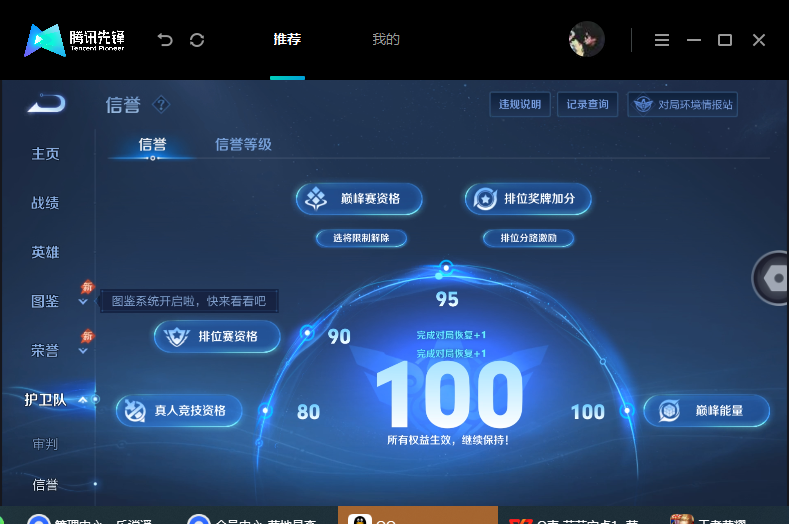
Task: Refresh the page with the reload icon
Action: [197, 40]
